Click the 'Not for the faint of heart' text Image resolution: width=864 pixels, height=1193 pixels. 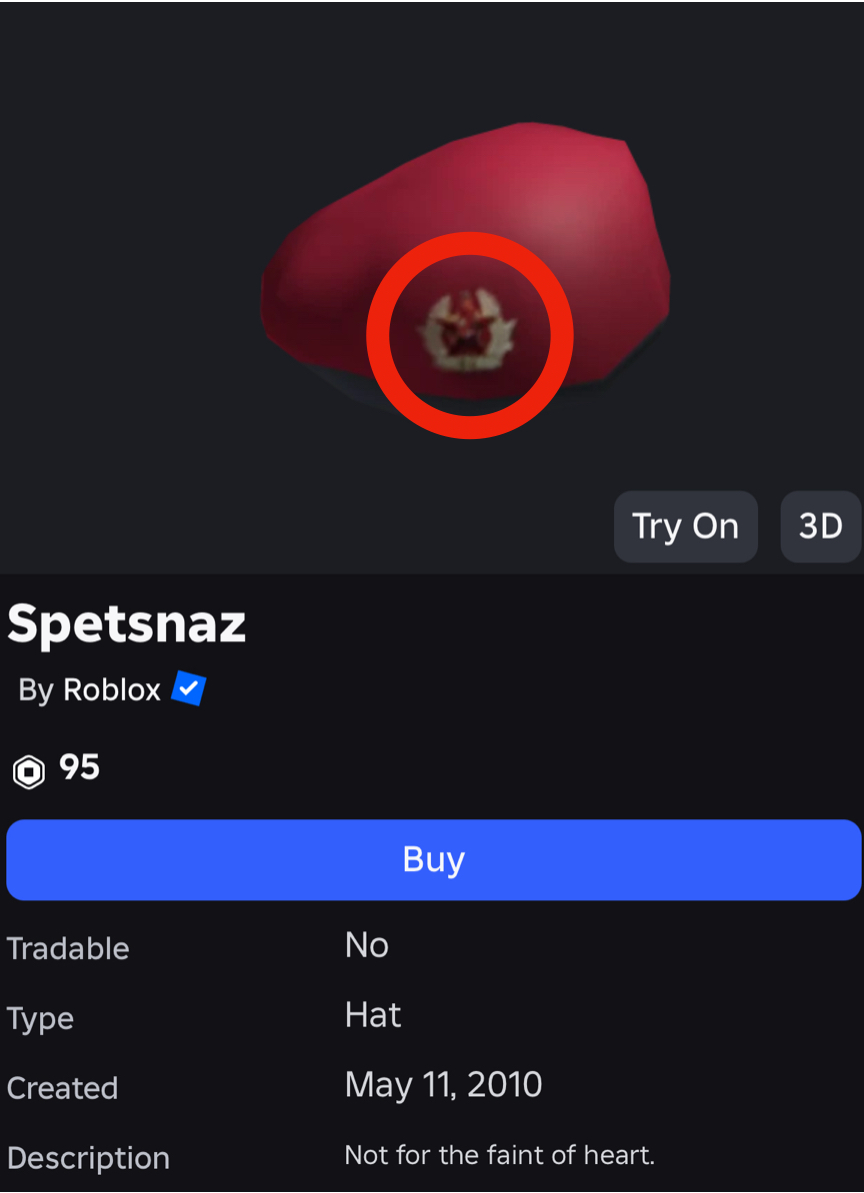click(x=500, y=1156)
